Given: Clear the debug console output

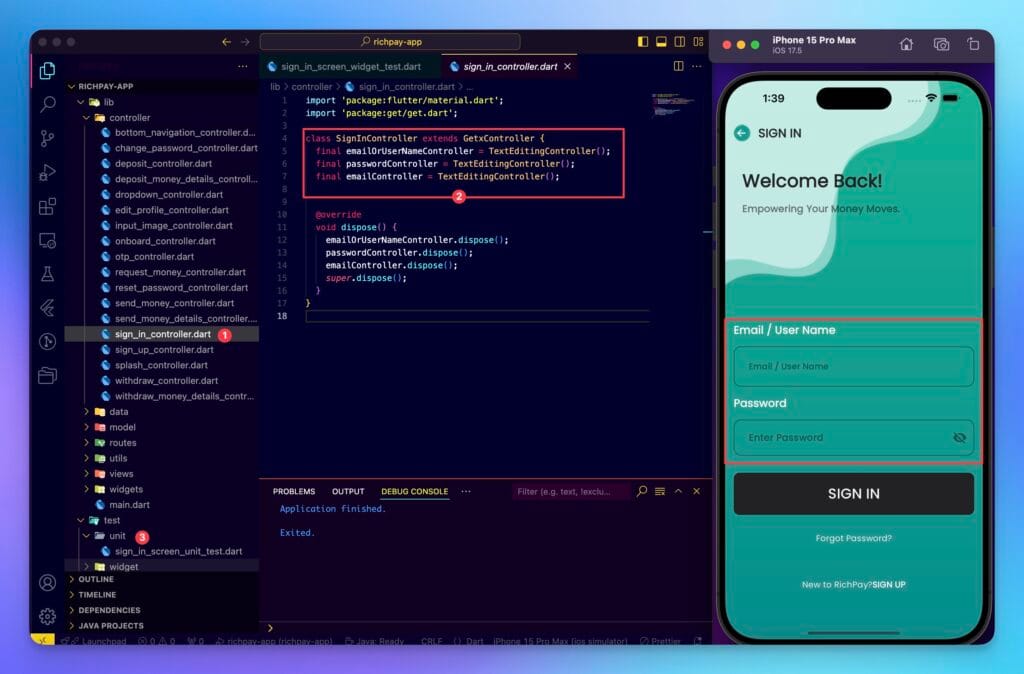Looking at the screenshot, I should (x=660, y=491).
